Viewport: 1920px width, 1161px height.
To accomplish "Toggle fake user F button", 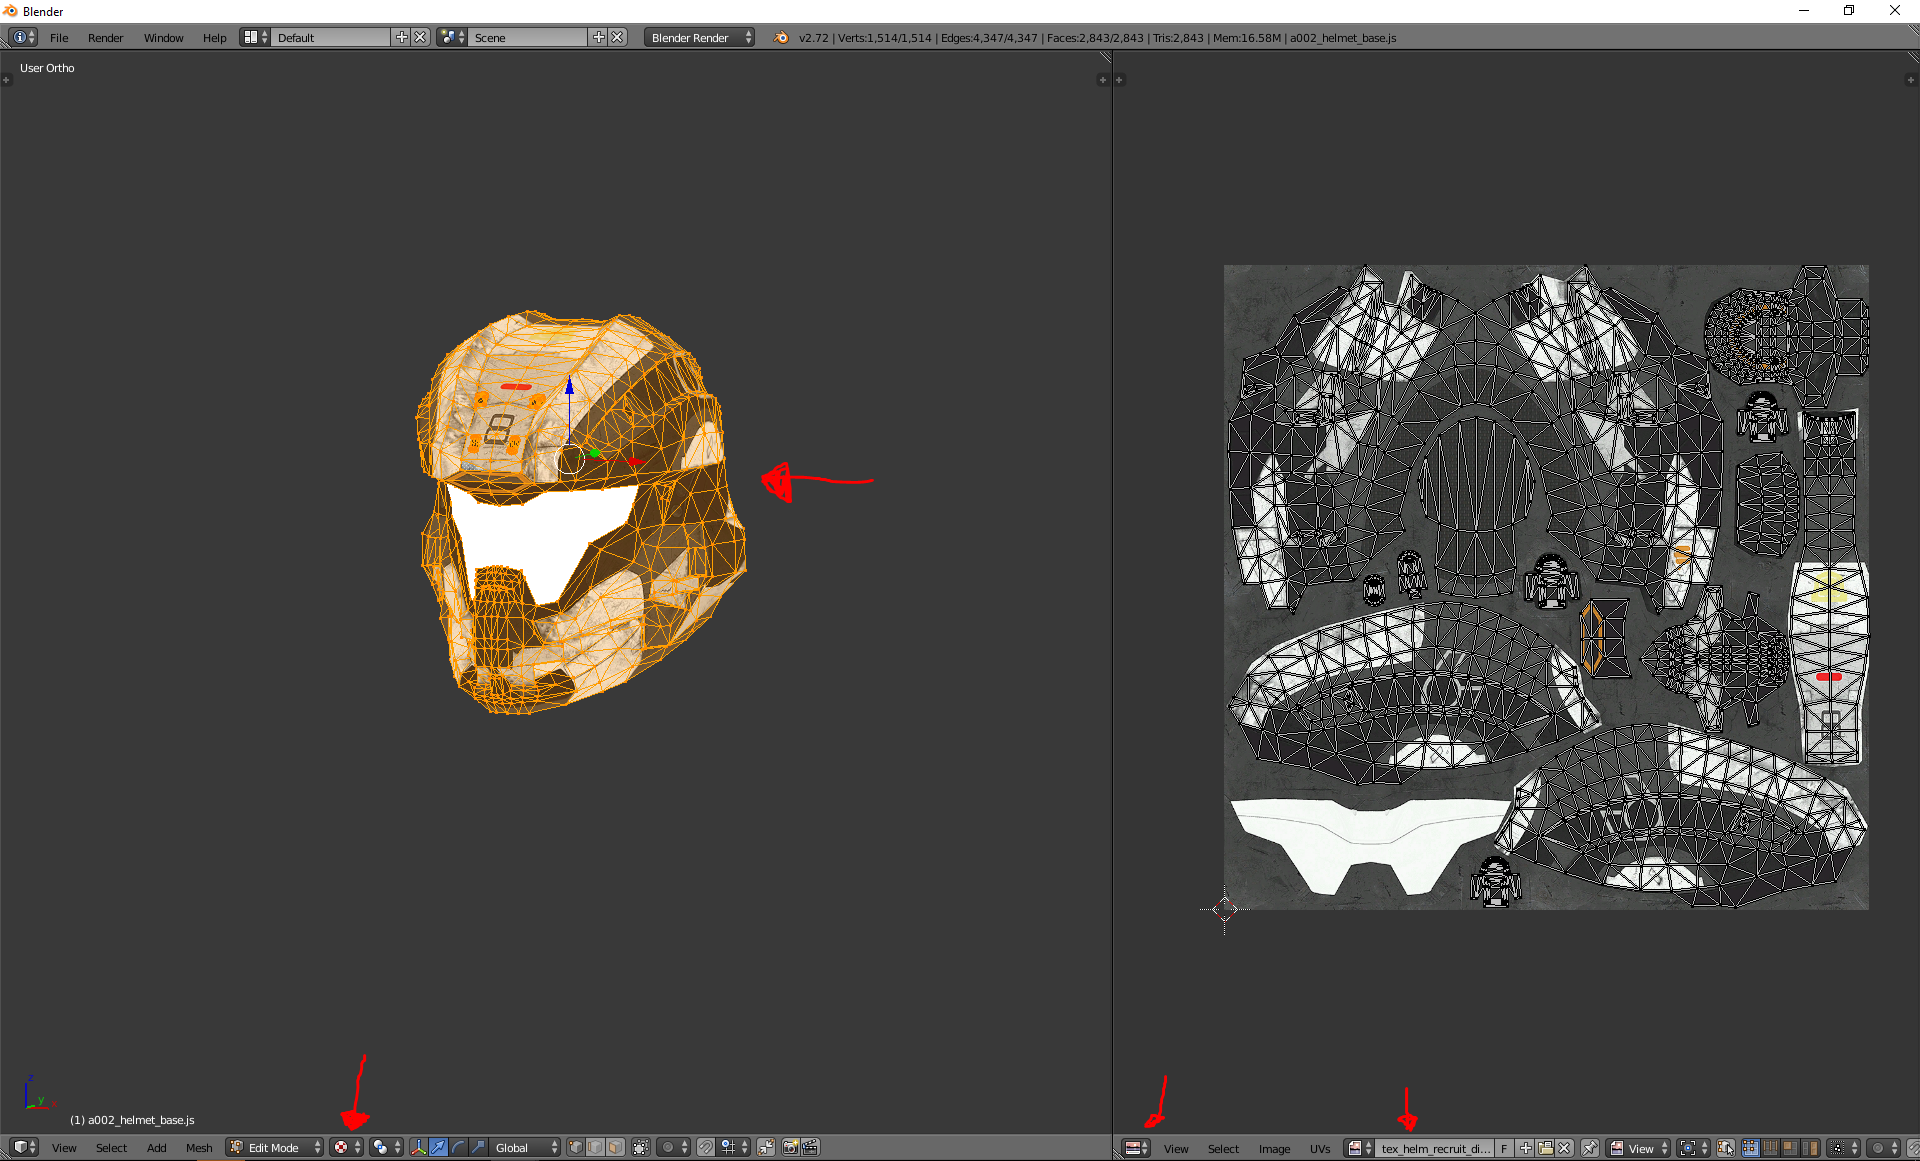I will (x=1504, y=1148).
